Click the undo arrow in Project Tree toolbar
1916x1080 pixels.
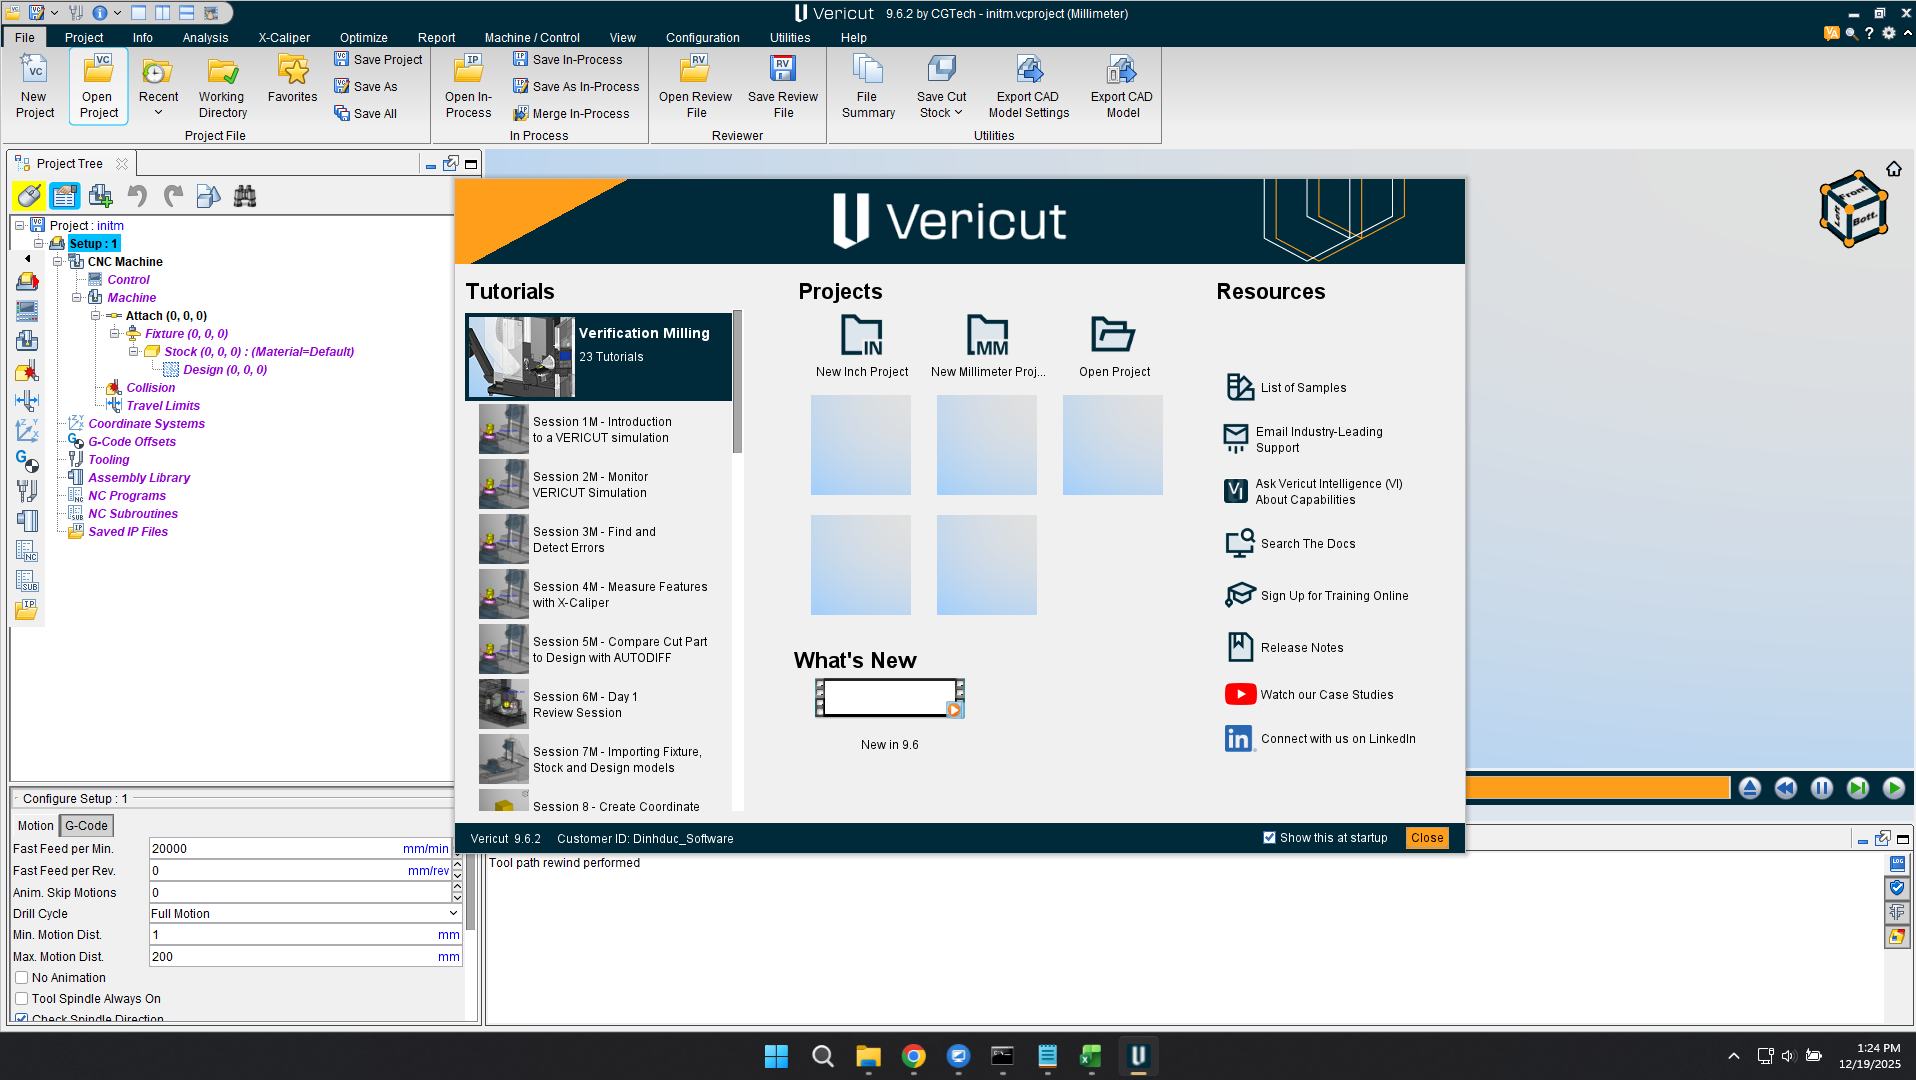coord(137,196)
